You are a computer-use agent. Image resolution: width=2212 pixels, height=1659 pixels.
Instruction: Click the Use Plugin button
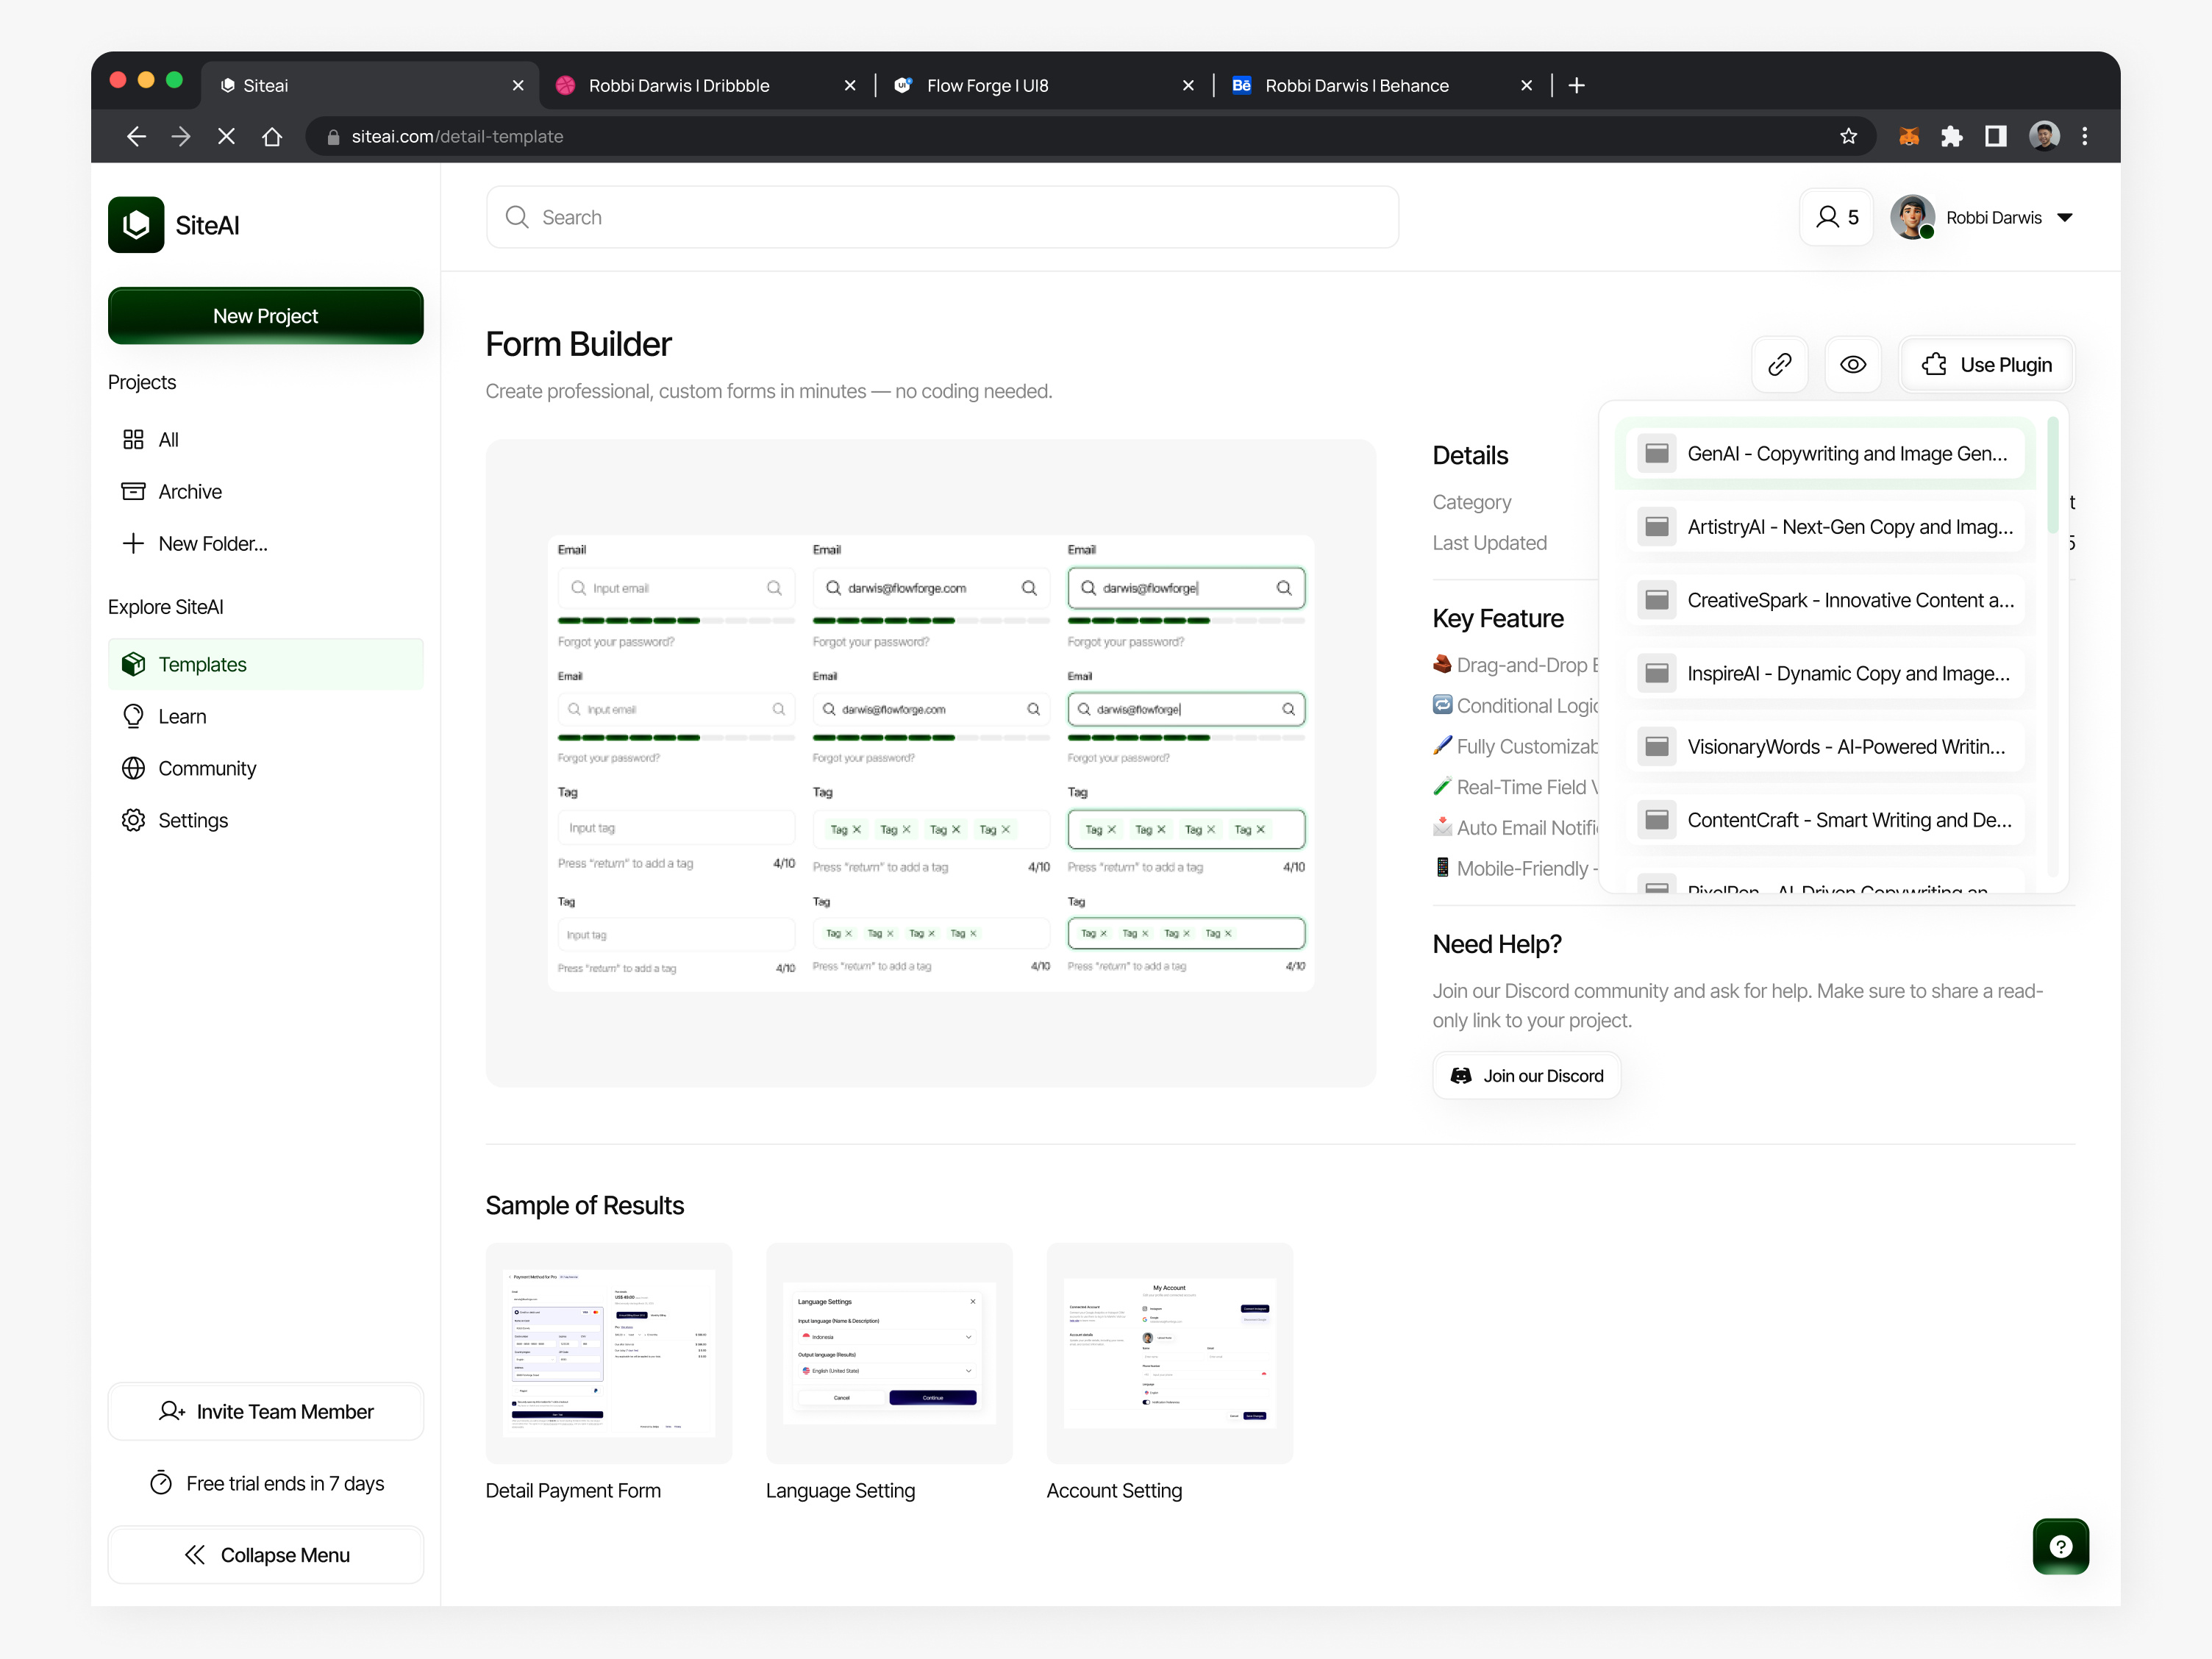[x=1987, y=364]
